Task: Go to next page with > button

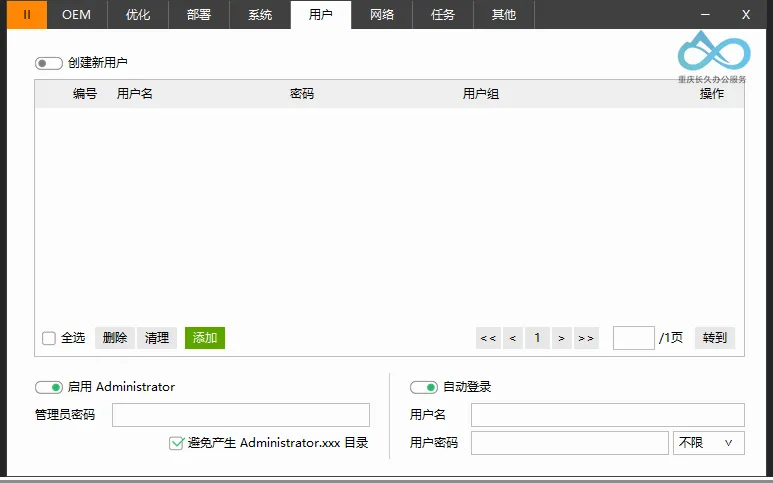Action: tap(562, 338)
